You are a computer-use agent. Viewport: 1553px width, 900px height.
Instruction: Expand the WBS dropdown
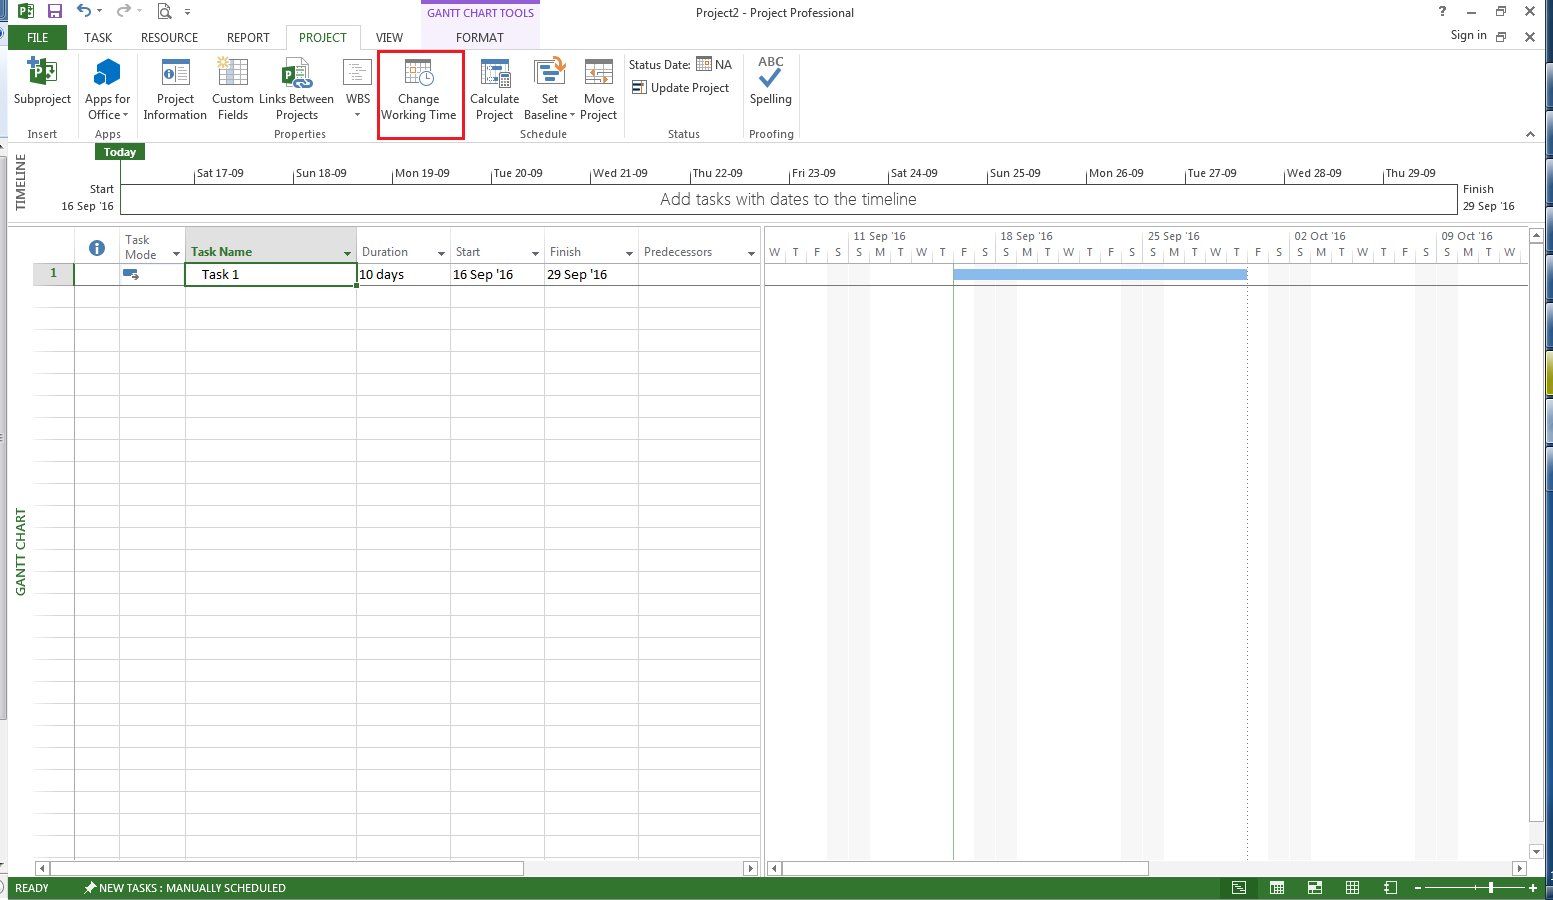tap(357, 114)
